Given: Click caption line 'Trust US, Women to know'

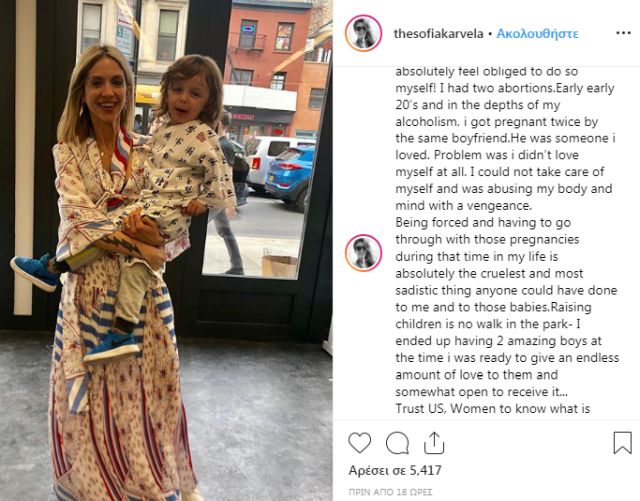Looking at the screenshot, I should click(x=493, y=408).
